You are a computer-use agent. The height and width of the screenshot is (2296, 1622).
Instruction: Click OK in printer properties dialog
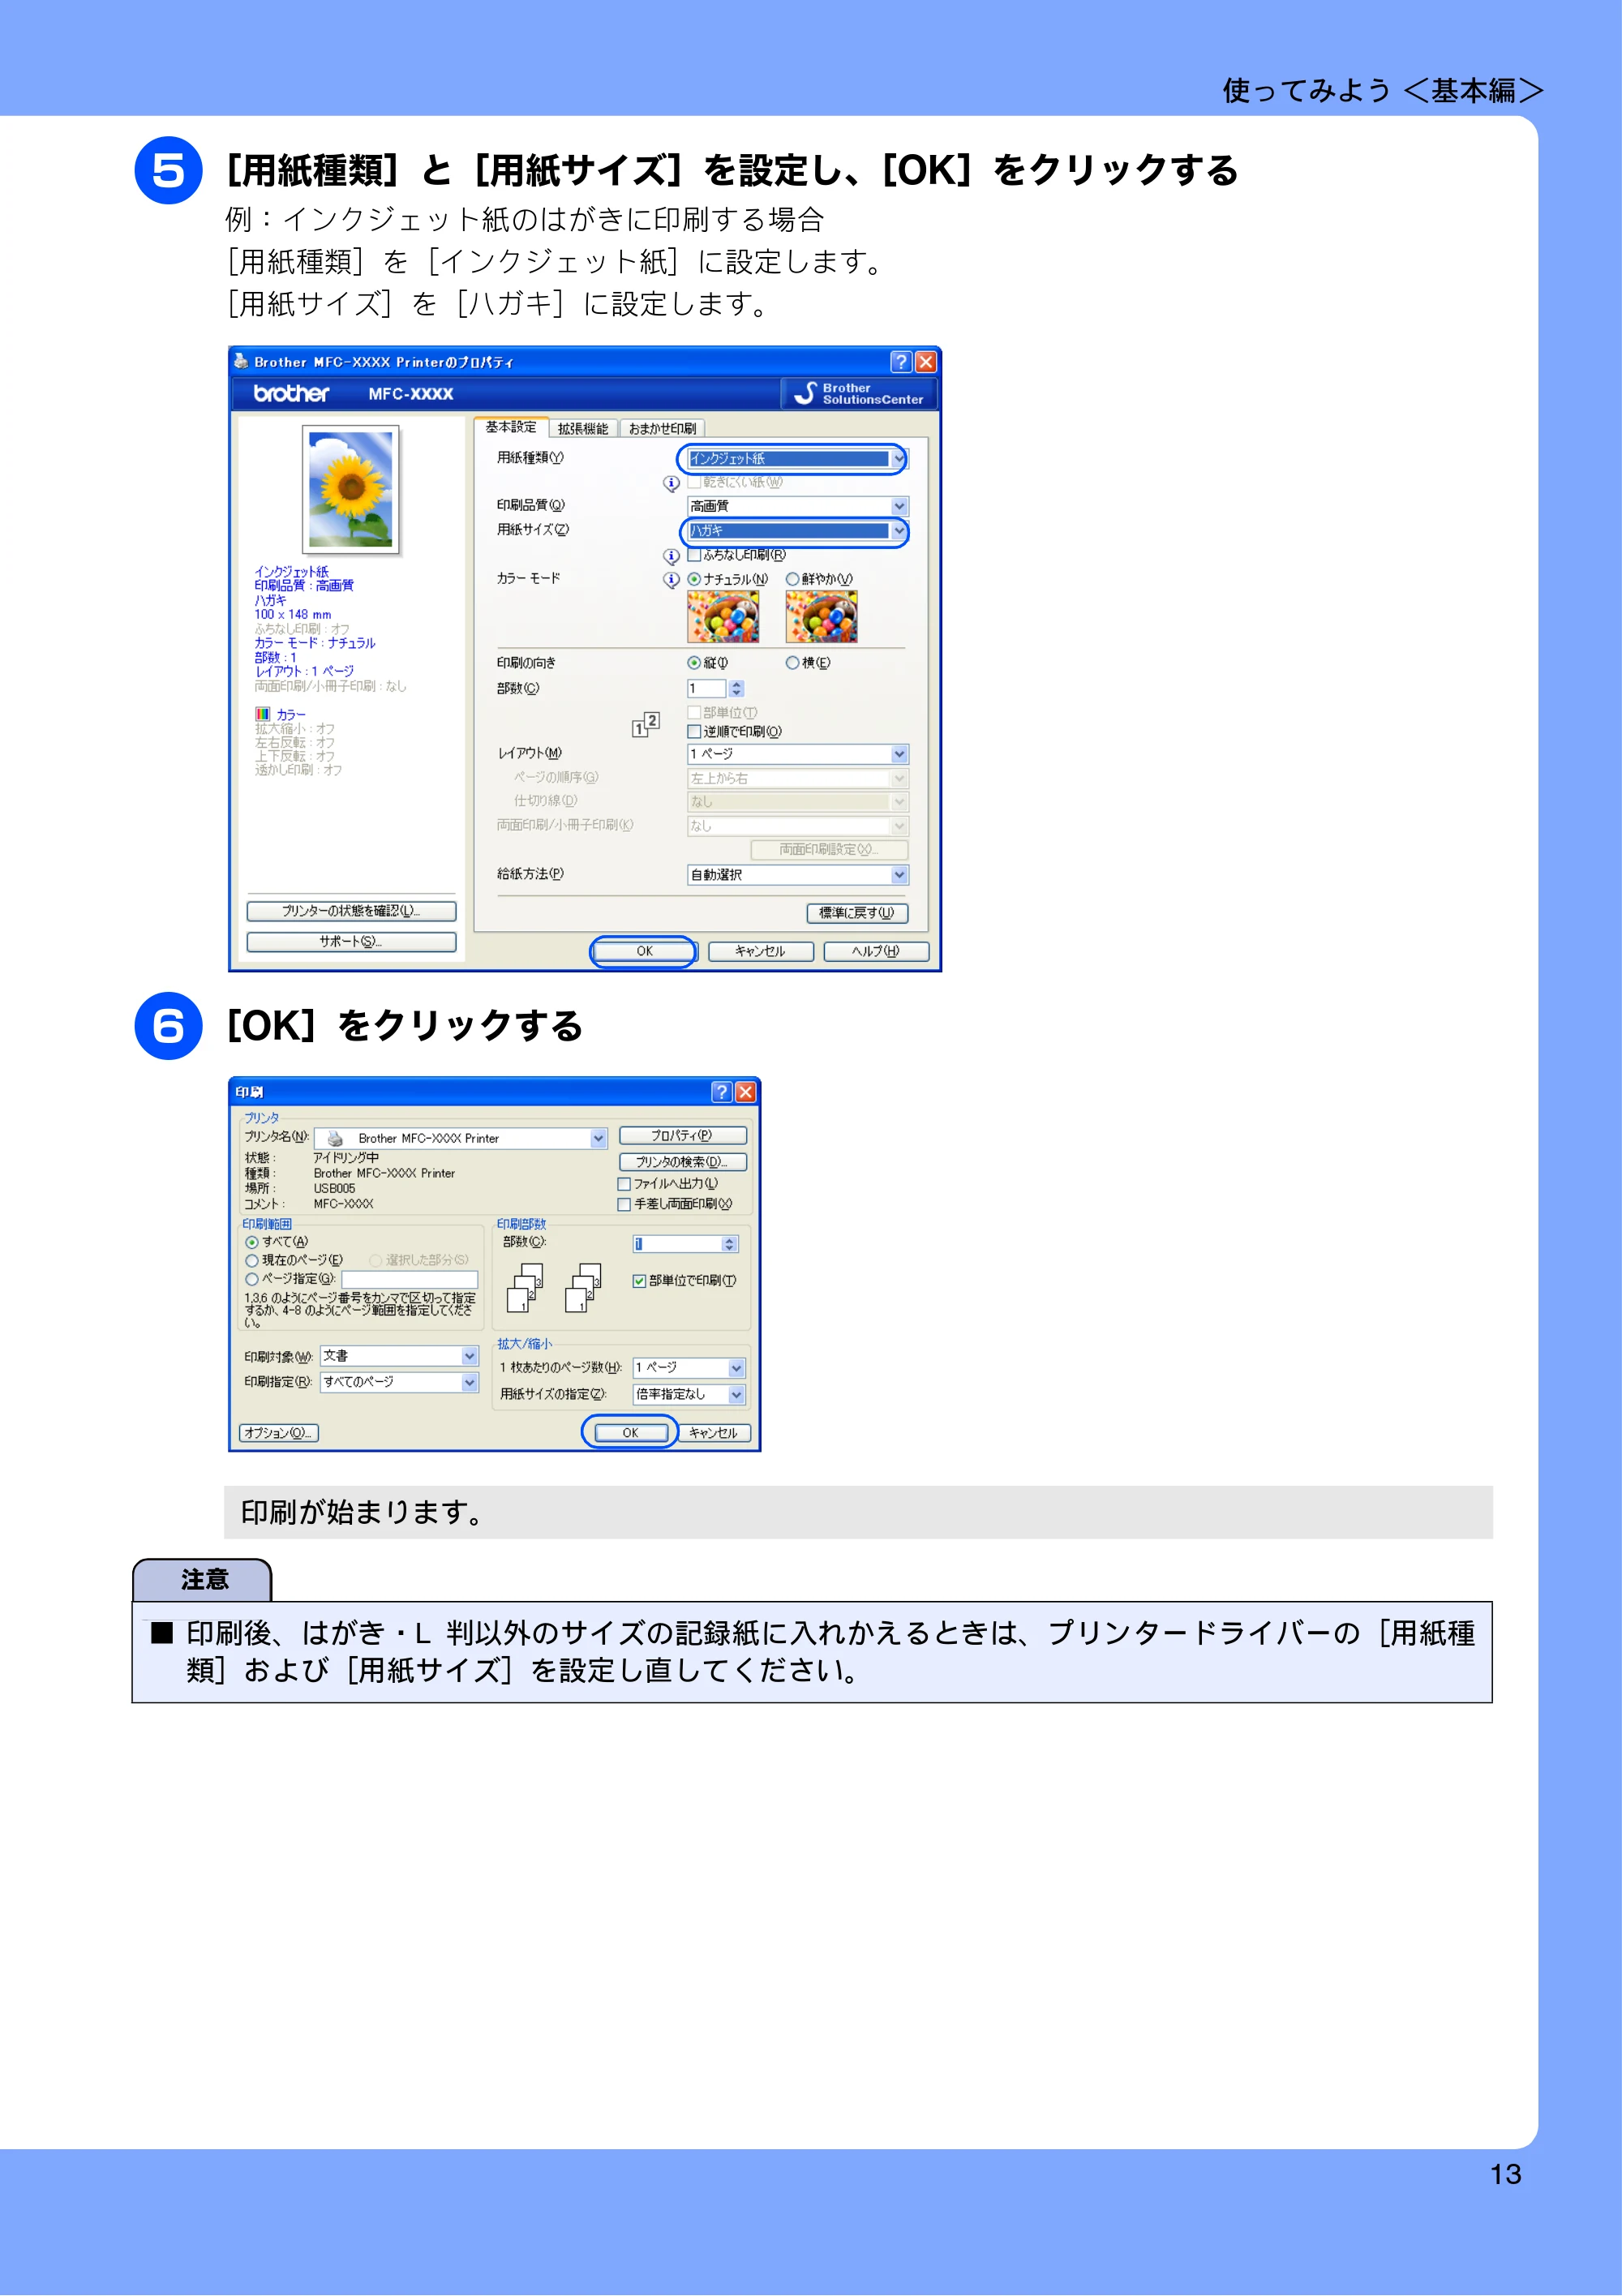pyautogui.click(x=644, y=952)
